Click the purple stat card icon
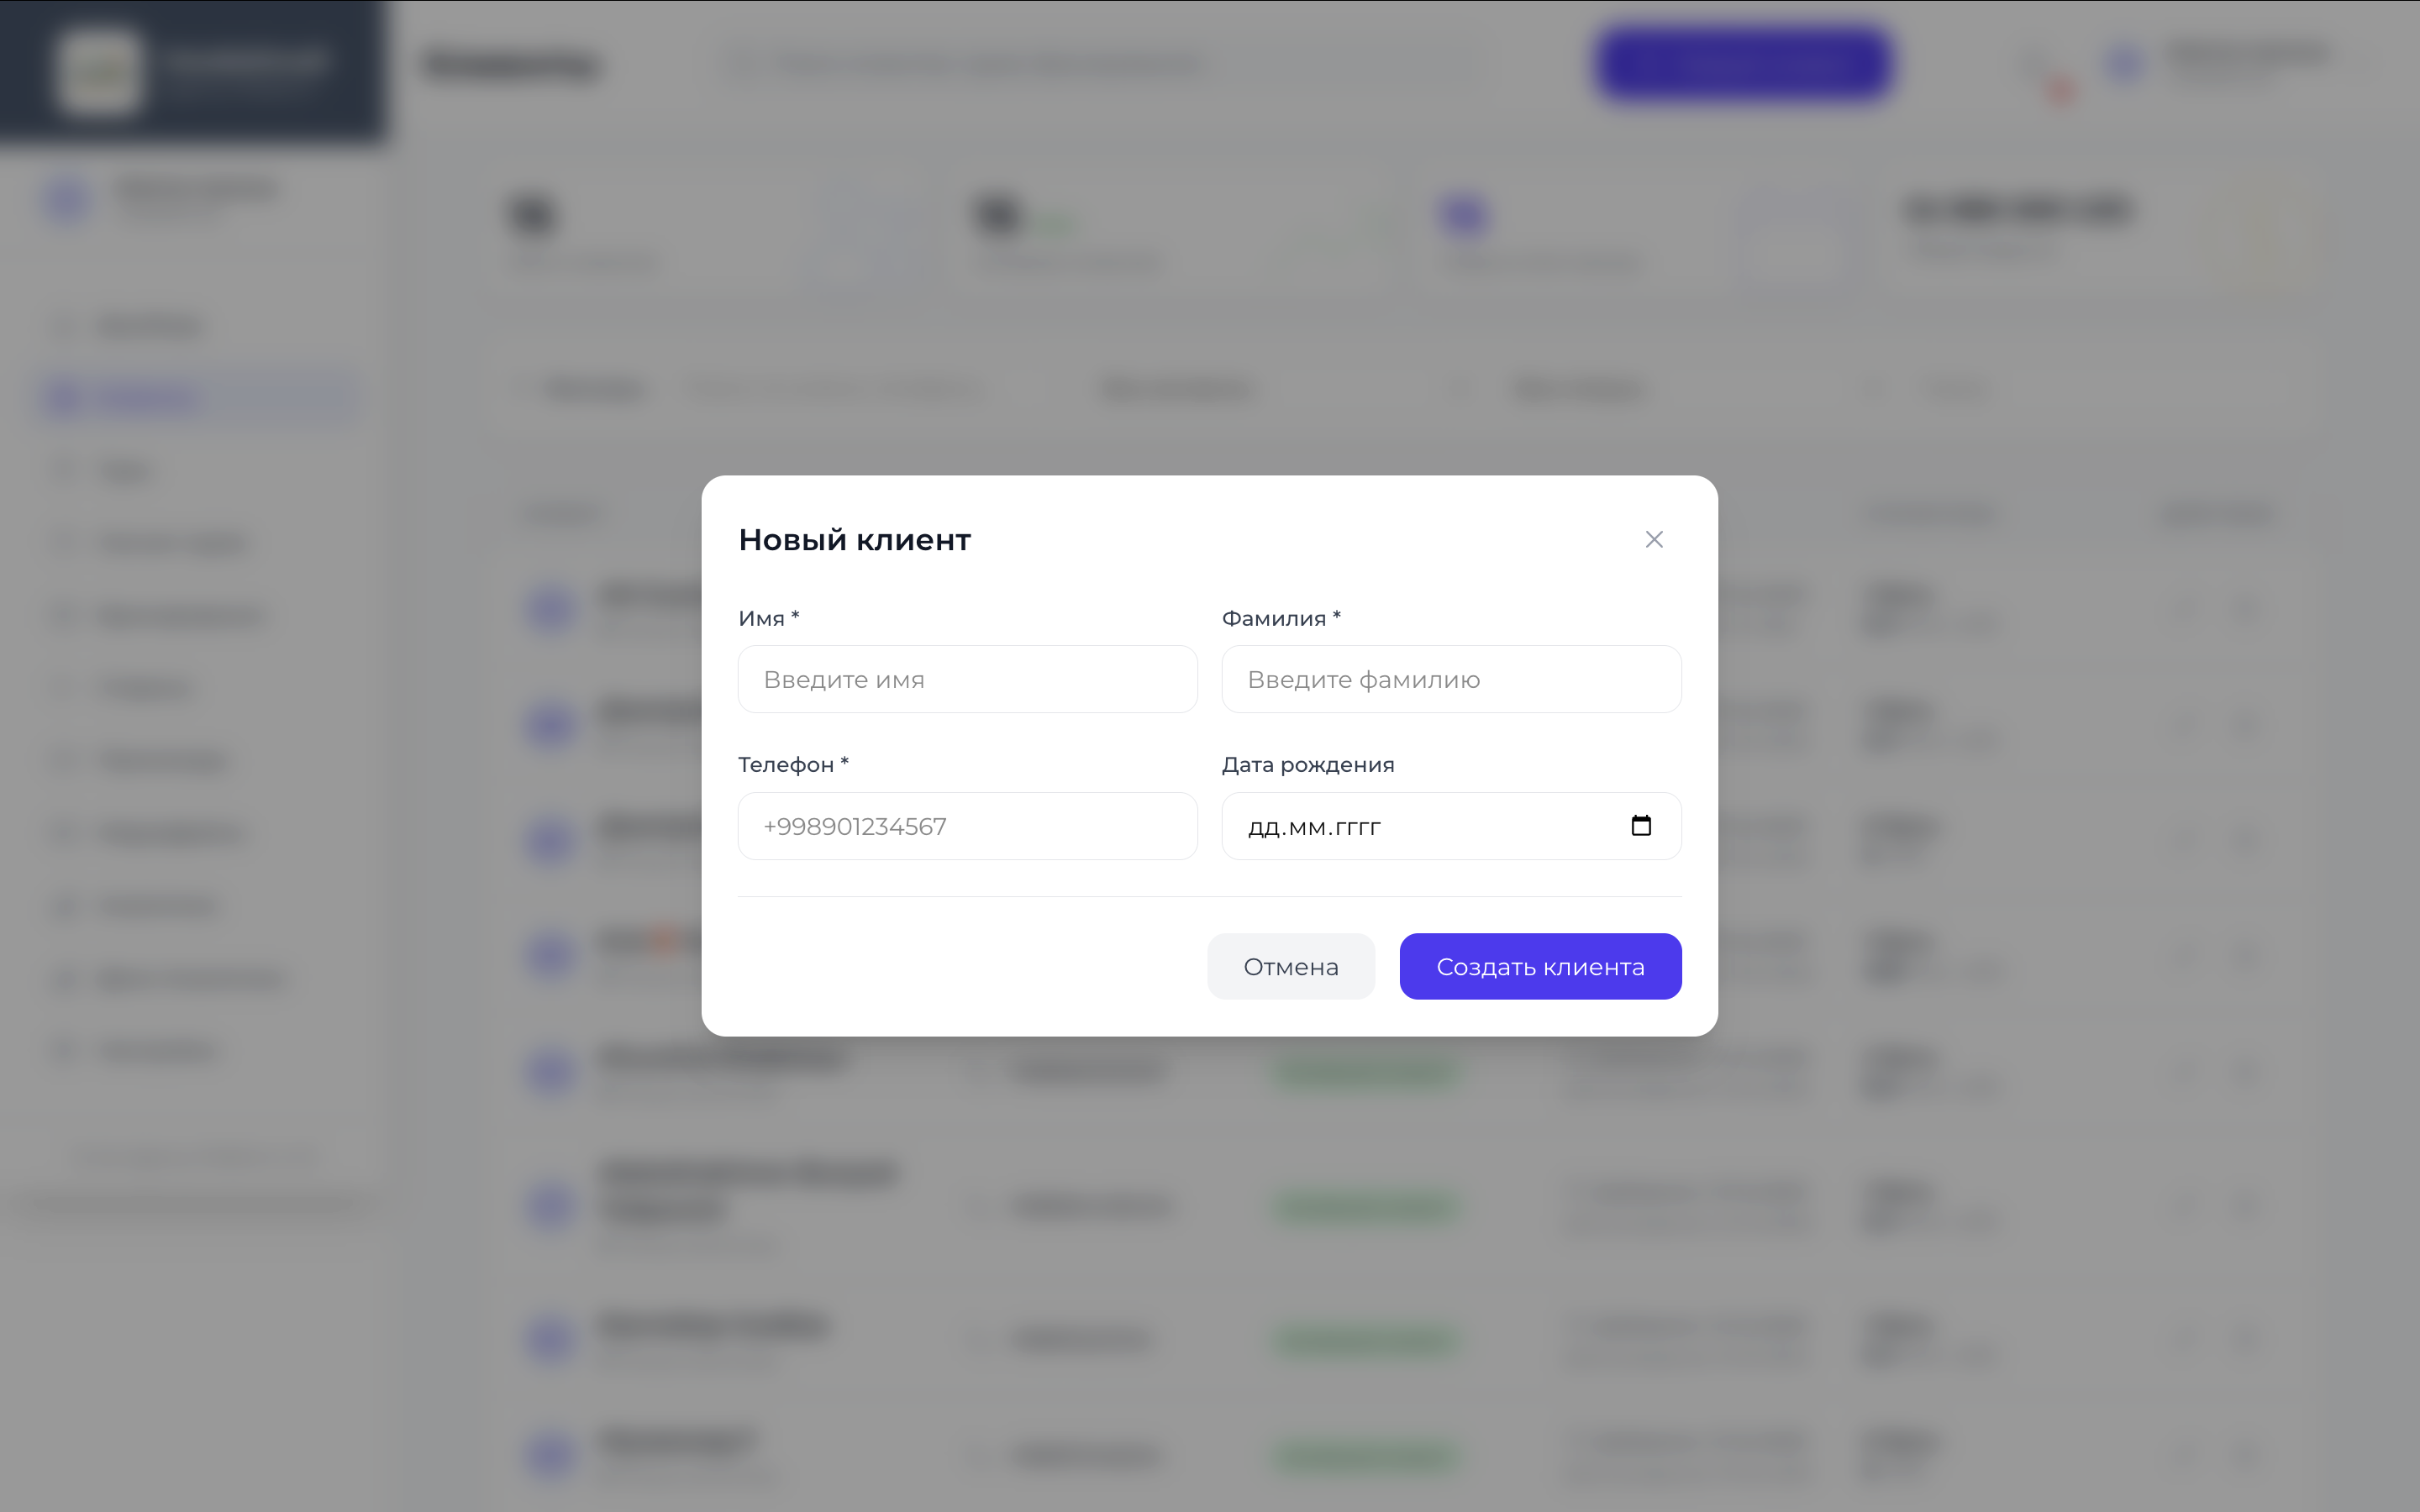The height and width of the screenshot is (1512, 2420). [x=1463, y=213]
